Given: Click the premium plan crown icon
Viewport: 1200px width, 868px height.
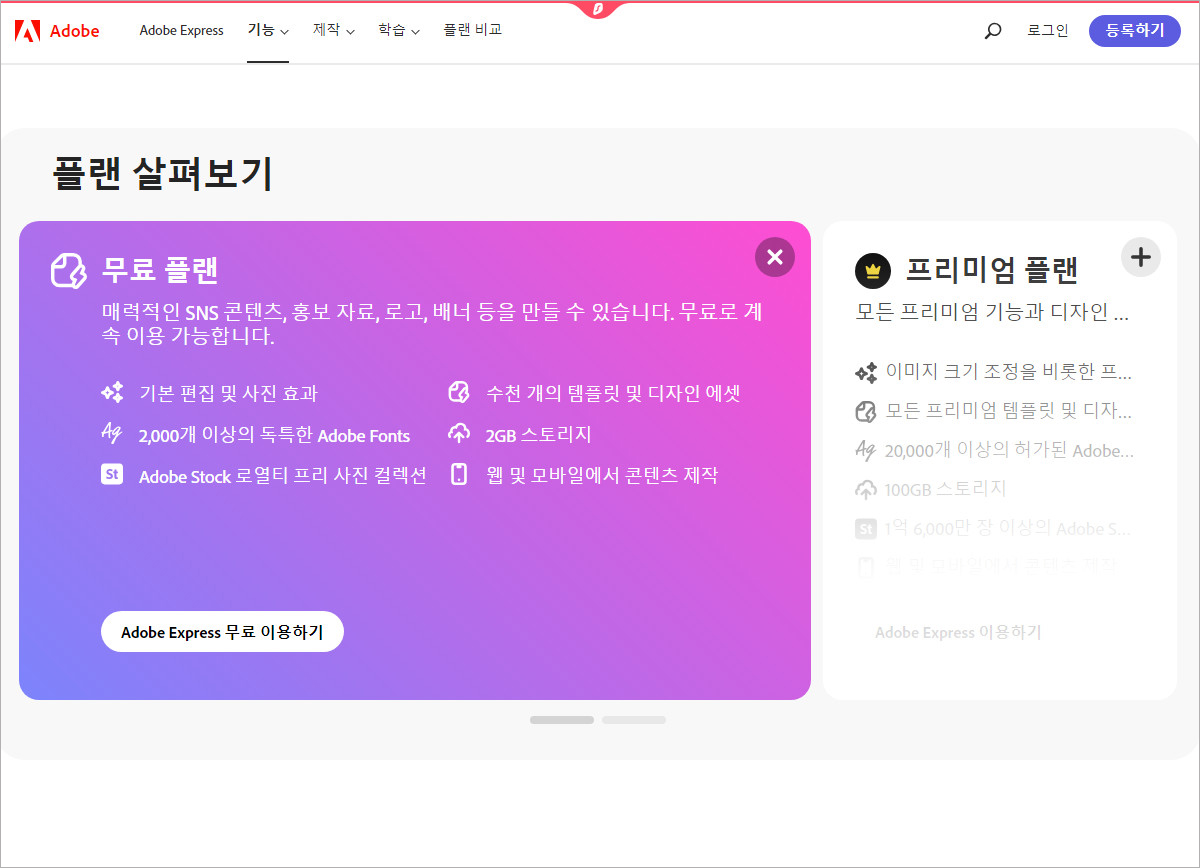Looking at the screenshot, I should point(873,271).
